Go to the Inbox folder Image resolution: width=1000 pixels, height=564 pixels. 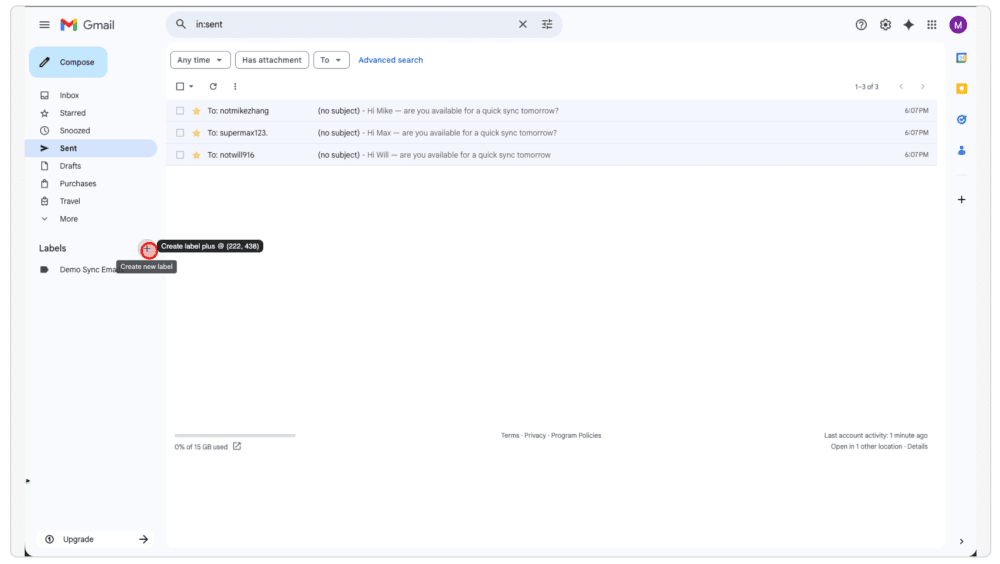pos(69,96)
